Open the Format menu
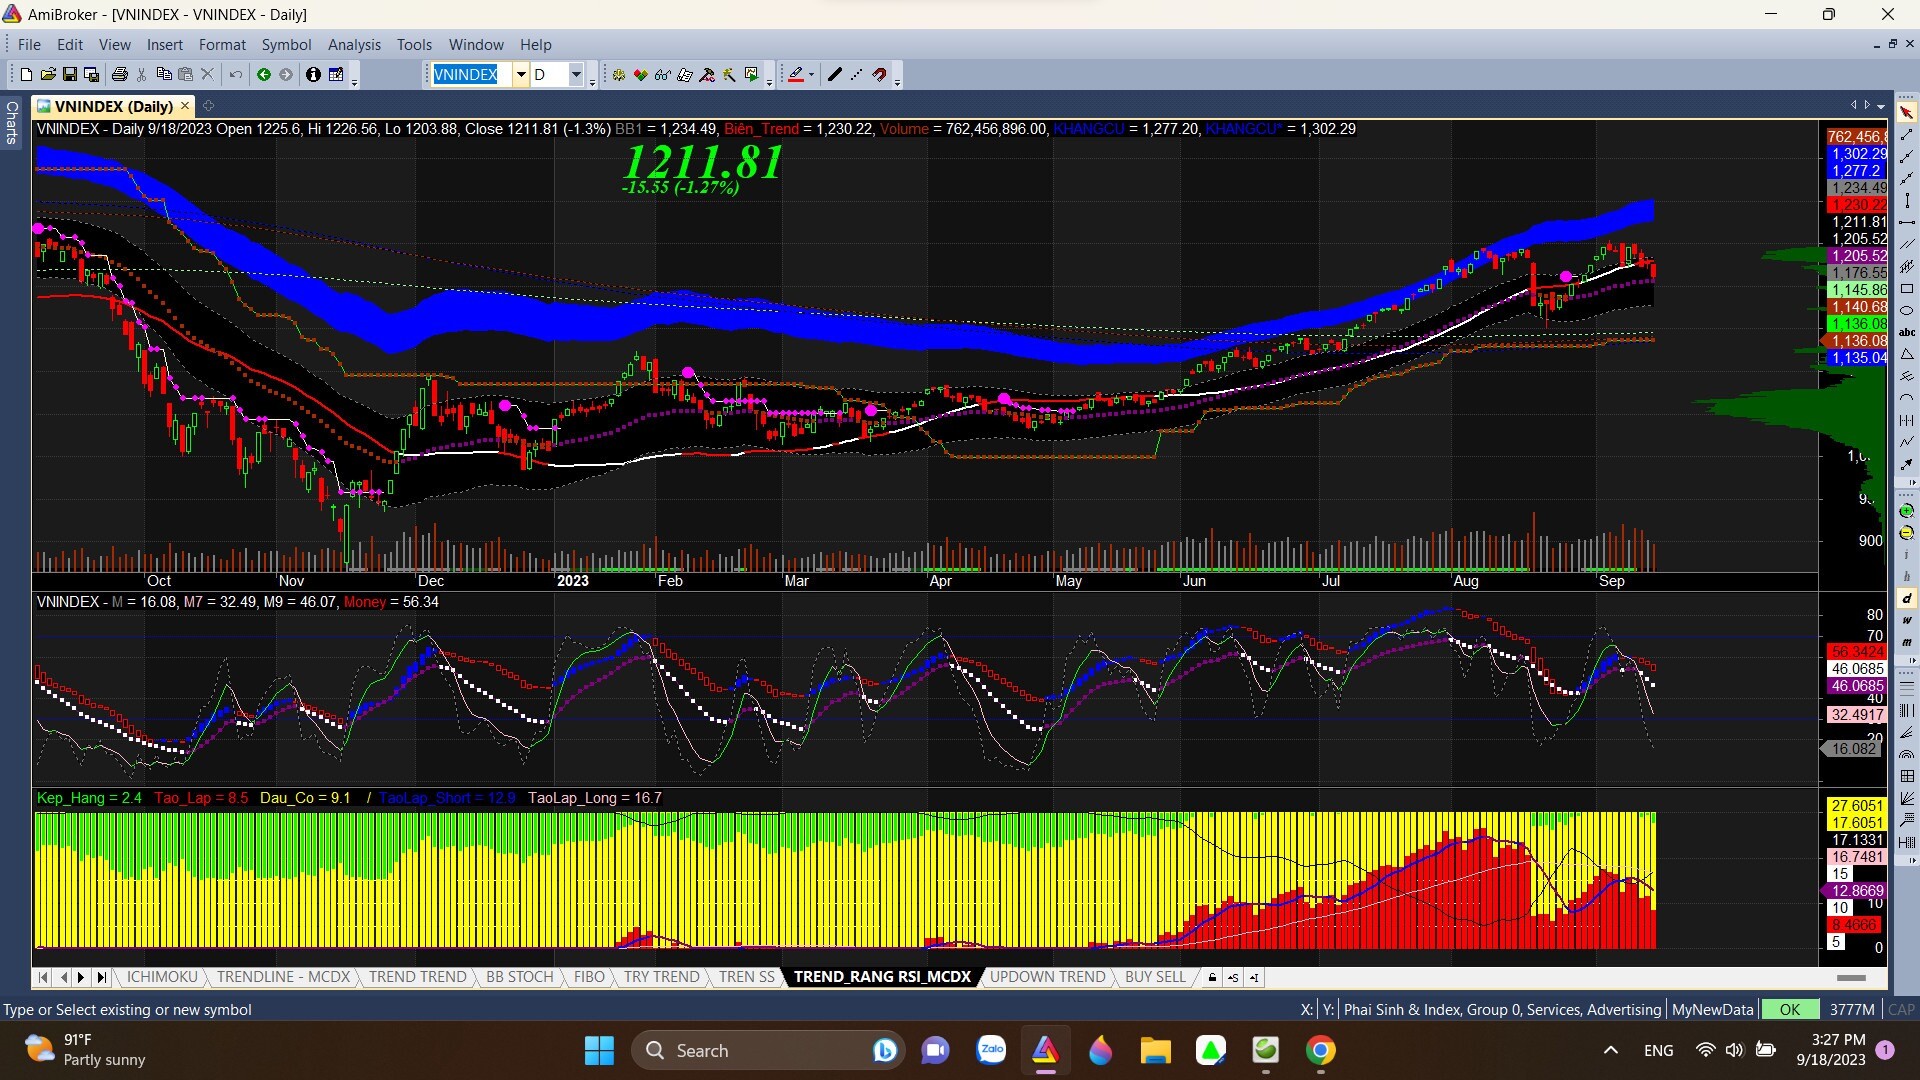This screenshot has height=1080, width=1920. click(222, 44)
